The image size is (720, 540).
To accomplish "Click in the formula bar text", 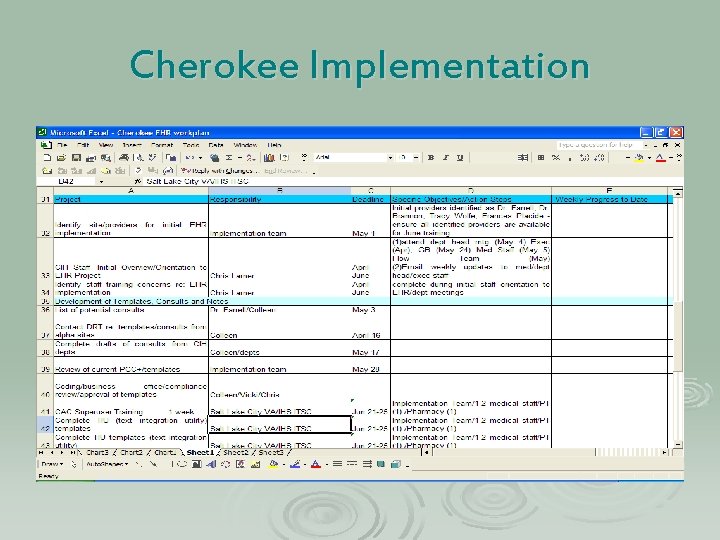I will click(197, 181).
